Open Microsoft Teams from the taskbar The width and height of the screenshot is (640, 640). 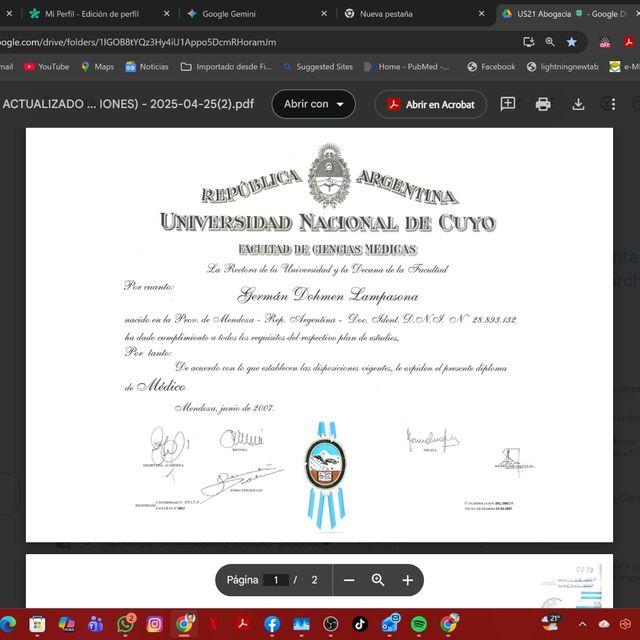[96, 624]
